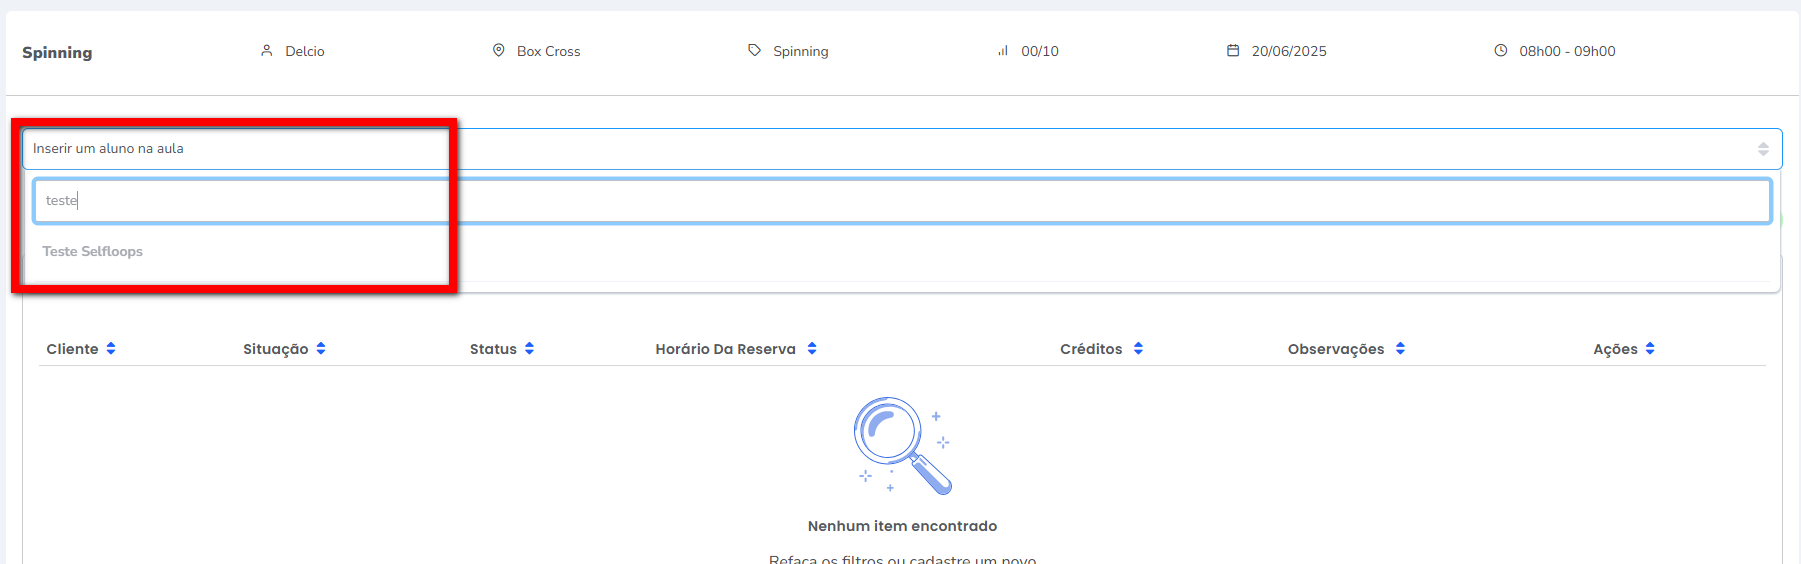
Task: Sort by Horário Da Reserva arrows
Action: [x=812, y=349]
